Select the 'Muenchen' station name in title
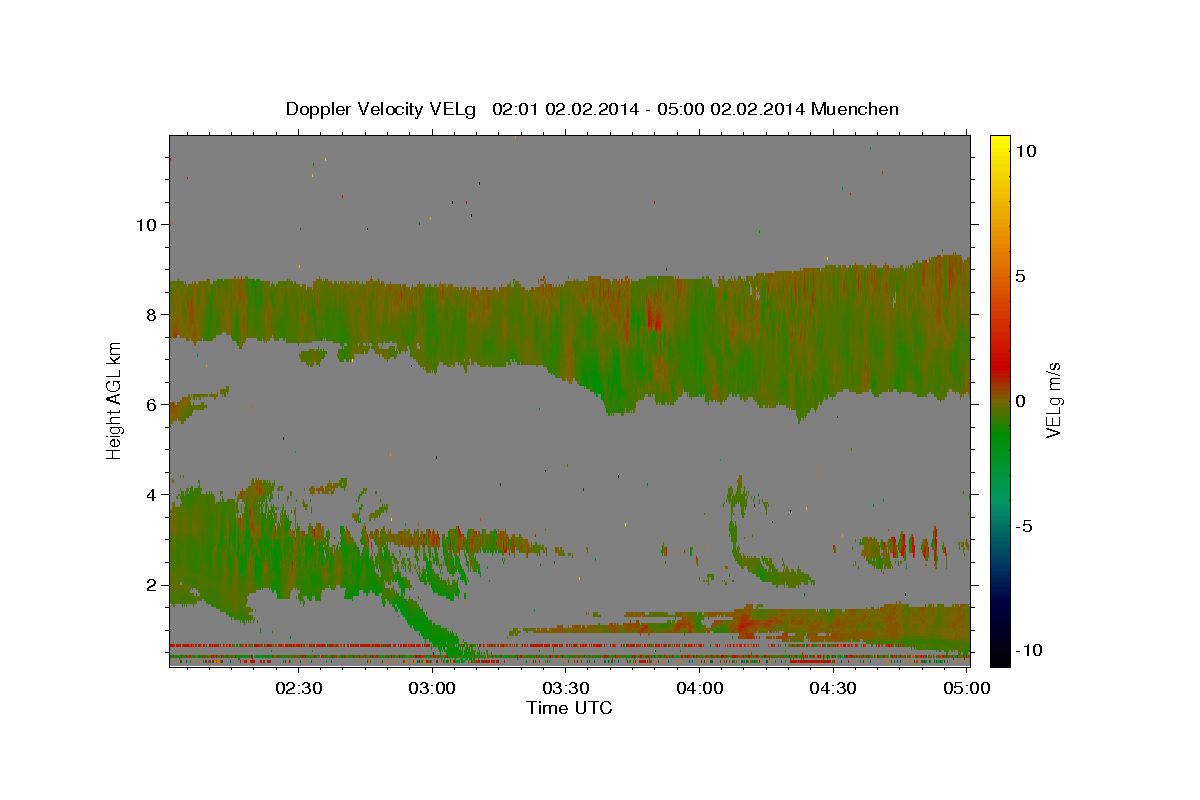This screenshot has height=800, width=1200. [x=855, y=109]
